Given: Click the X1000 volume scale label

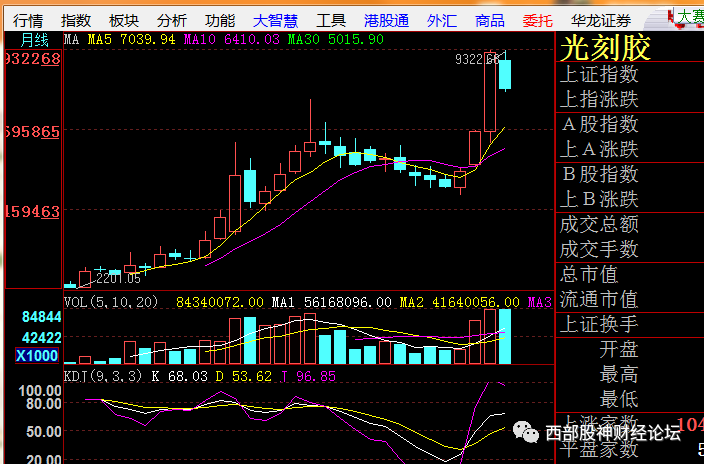Looking at the screenshot, I should tap(37, 356).
